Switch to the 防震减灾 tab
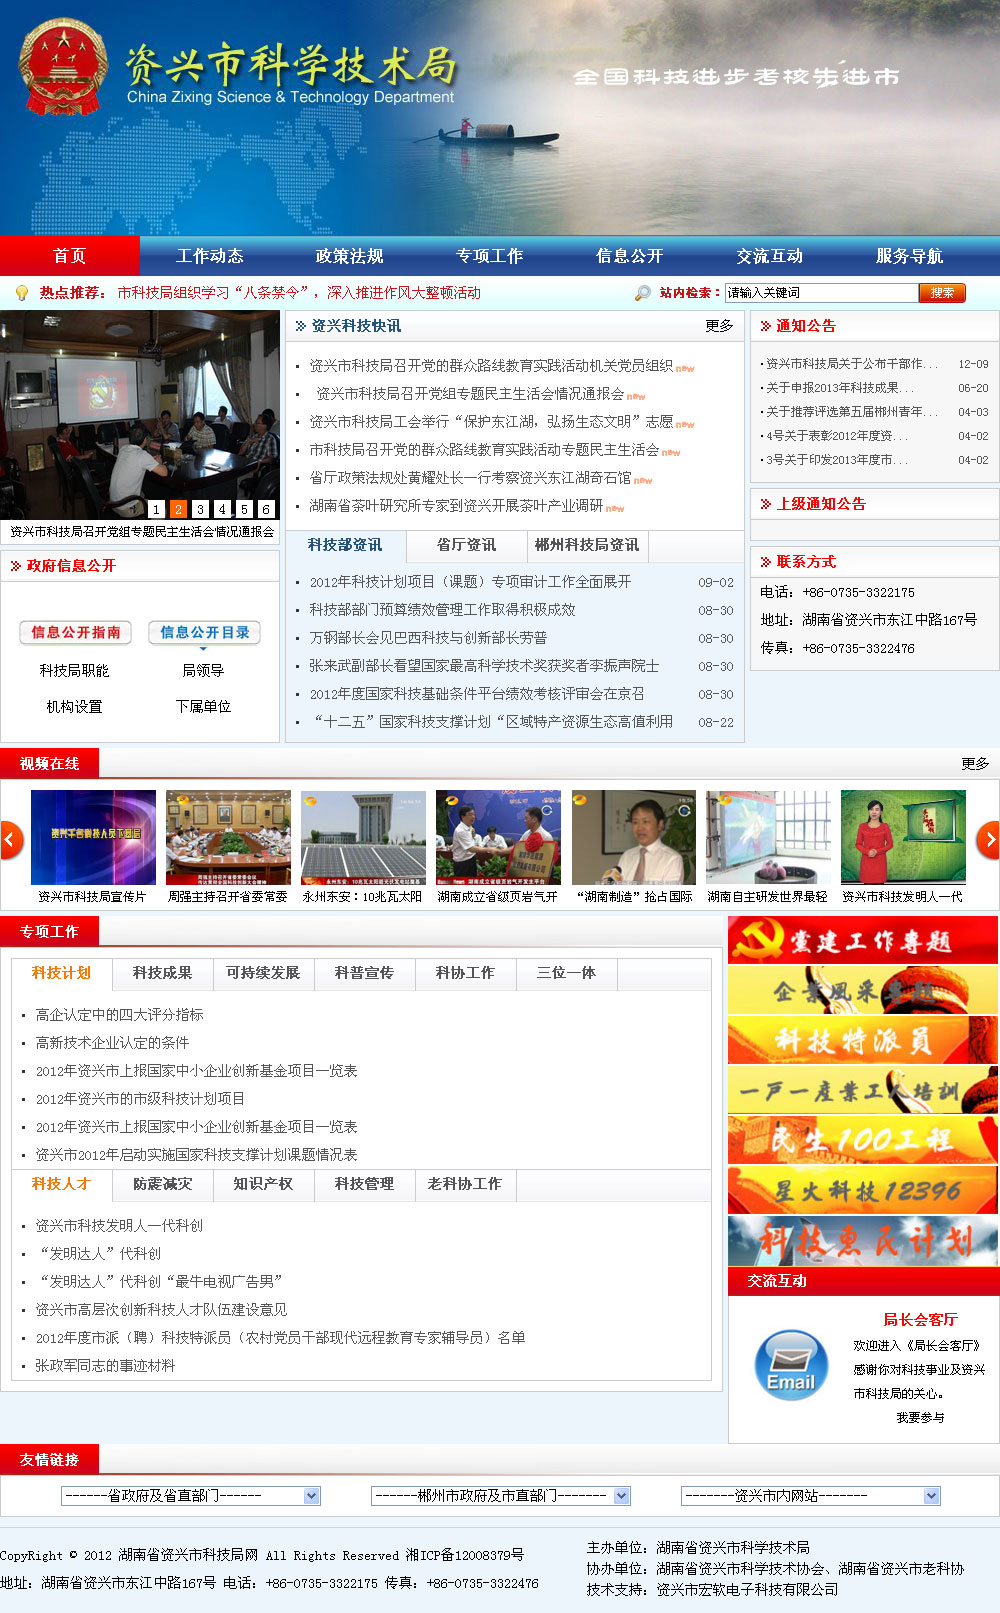This screenshot has width=1000, height=1613. 162,1184
